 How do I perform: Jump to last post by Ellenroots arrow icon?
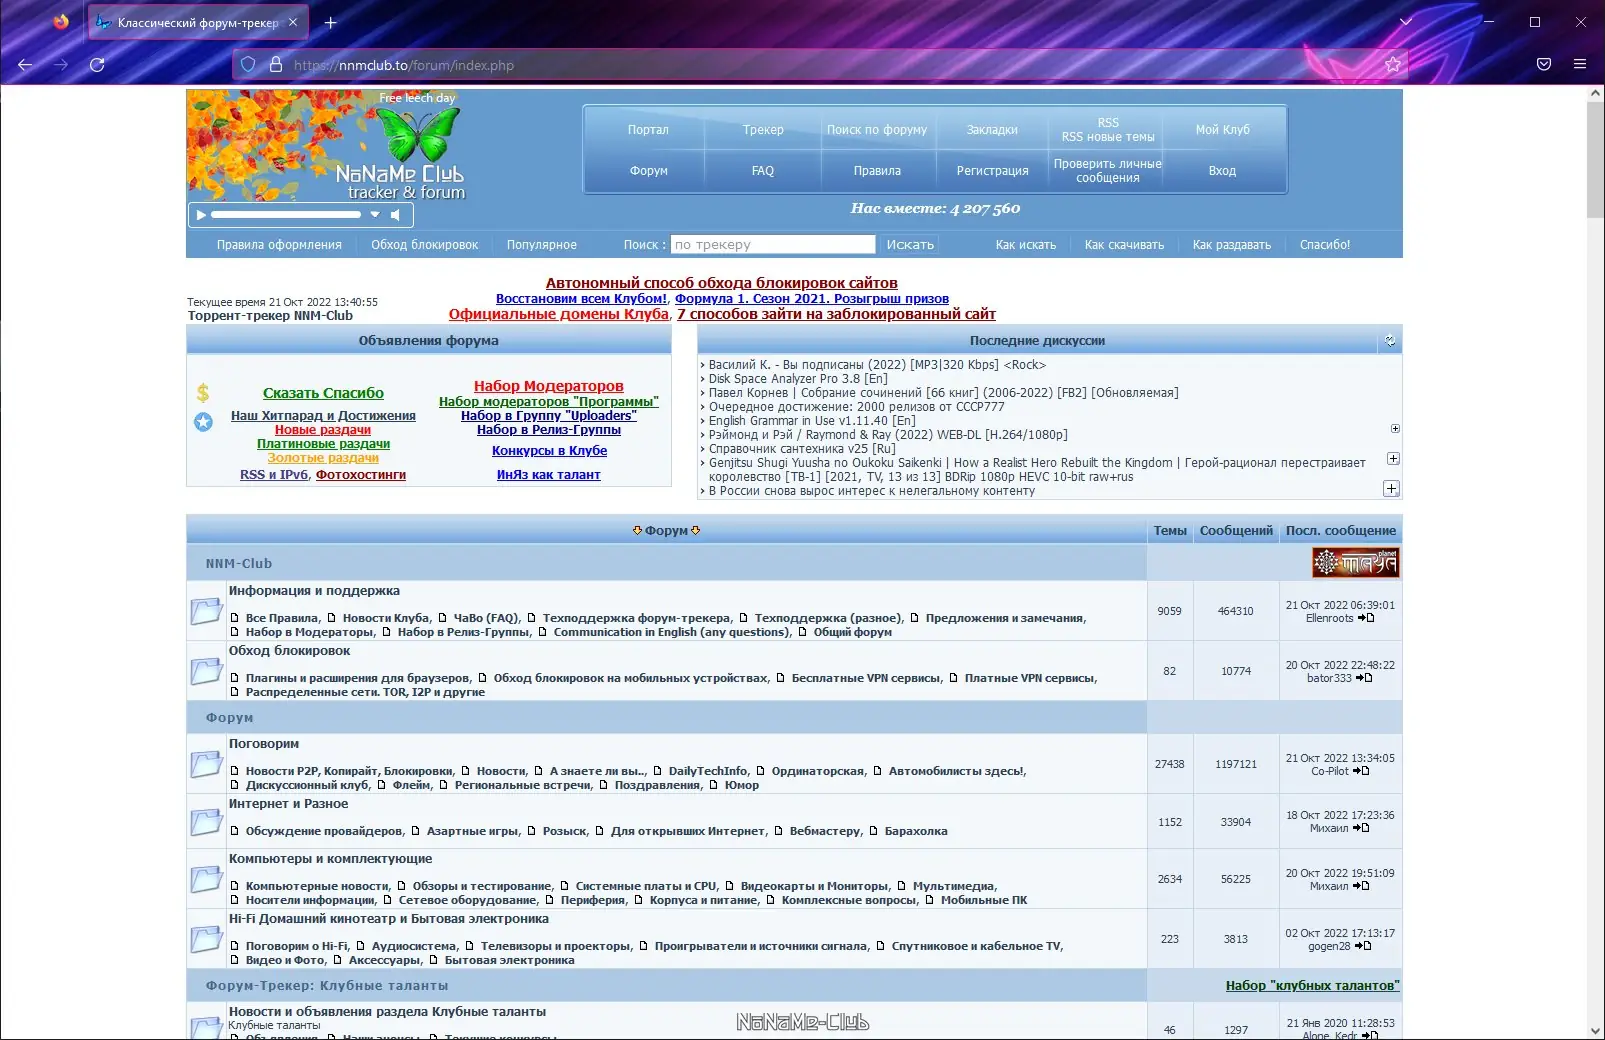[x=1366, y=618]
